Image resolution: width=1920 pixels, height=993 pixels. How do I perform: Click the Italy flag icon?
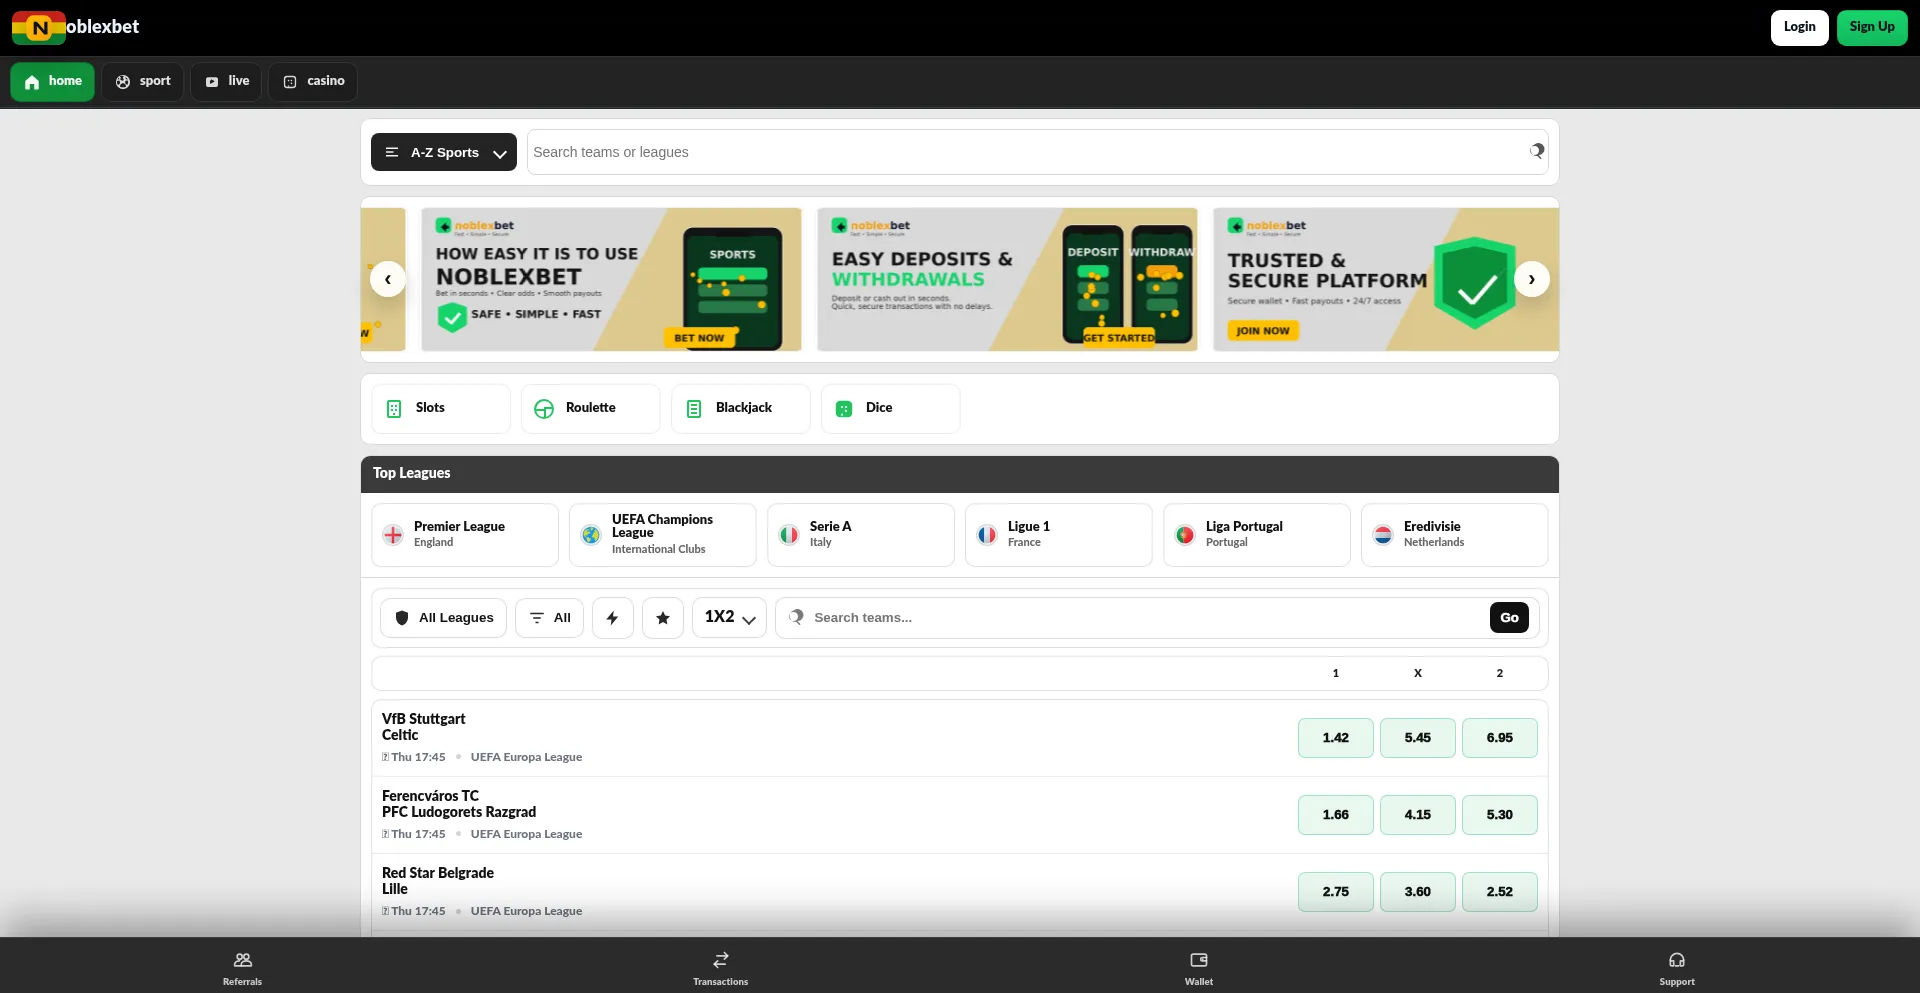(x=789, y=535)
